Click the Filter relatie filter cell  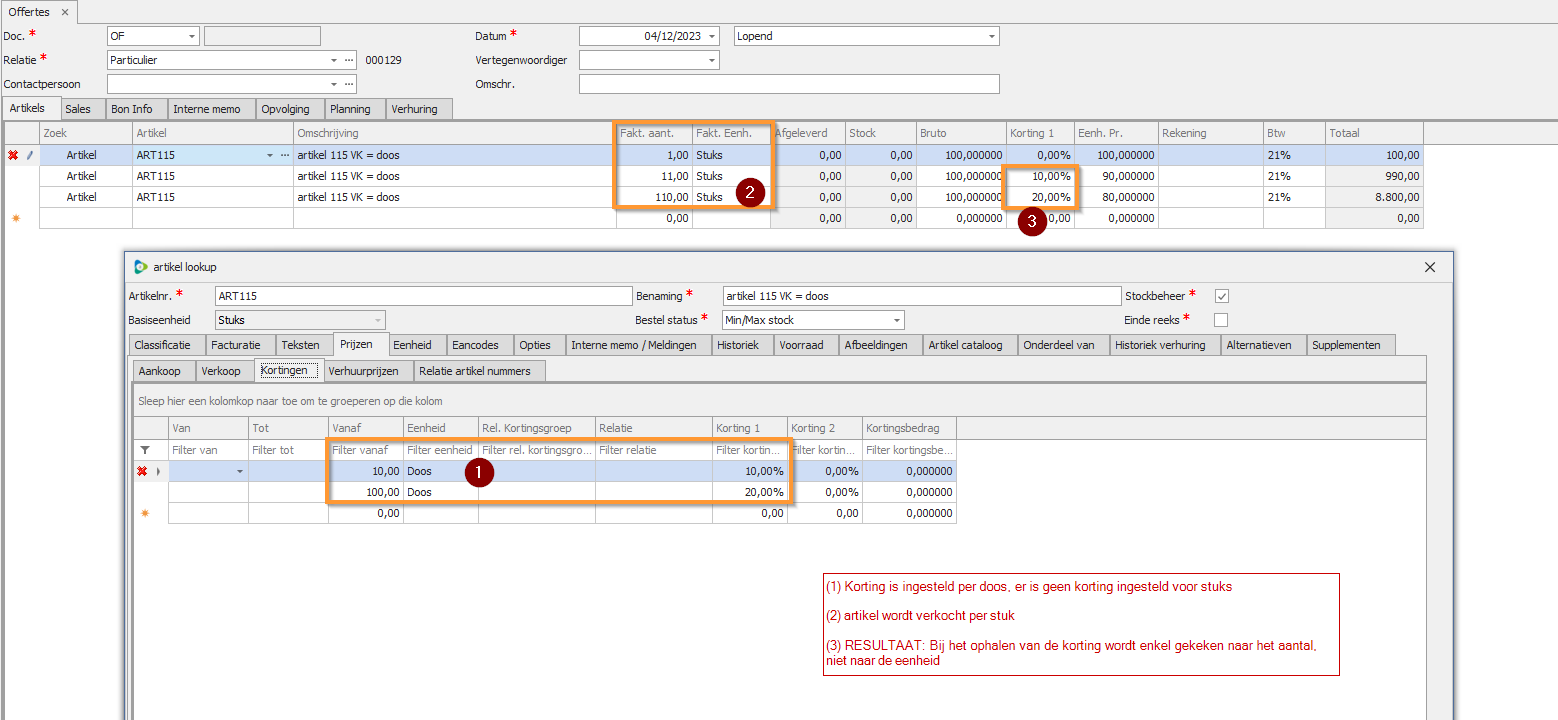(x=654, y=450)
